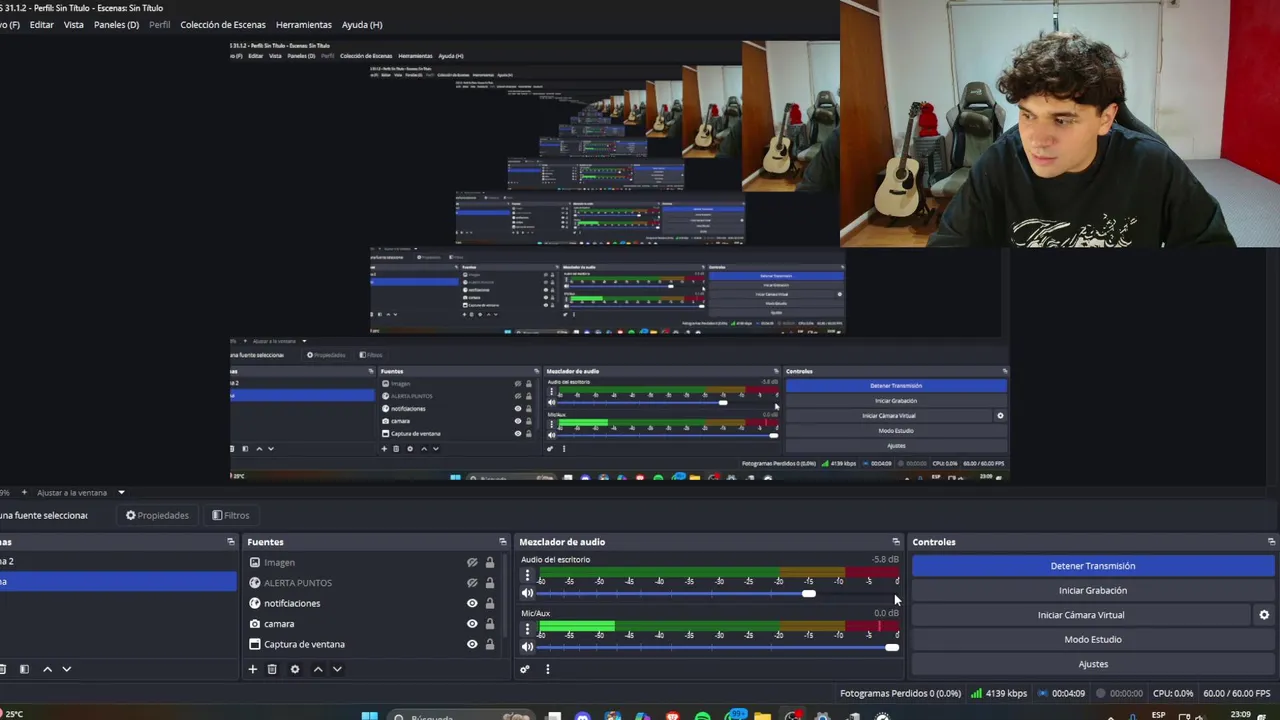This screenshot has width=1280, height=720.
Task: Open the virtual camera settings gear
Action: coord(1264,615)
